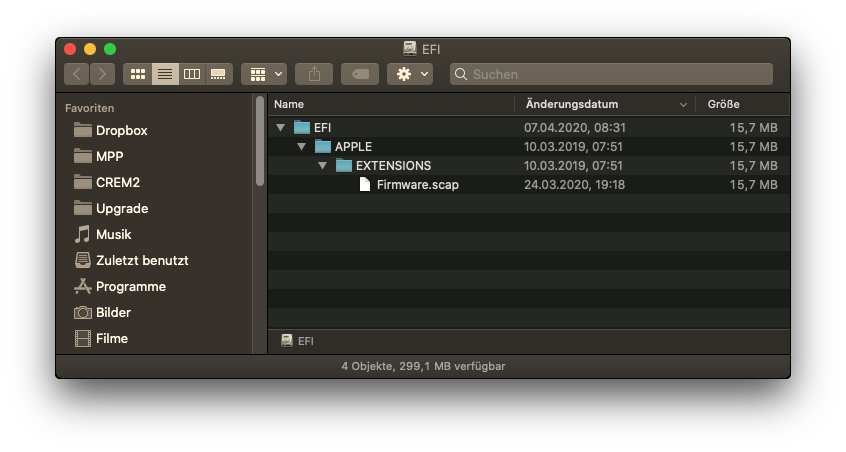Select the APPLE folder row
The height and width of the screenshot is (452, 846).
click(x=529, y=147)
